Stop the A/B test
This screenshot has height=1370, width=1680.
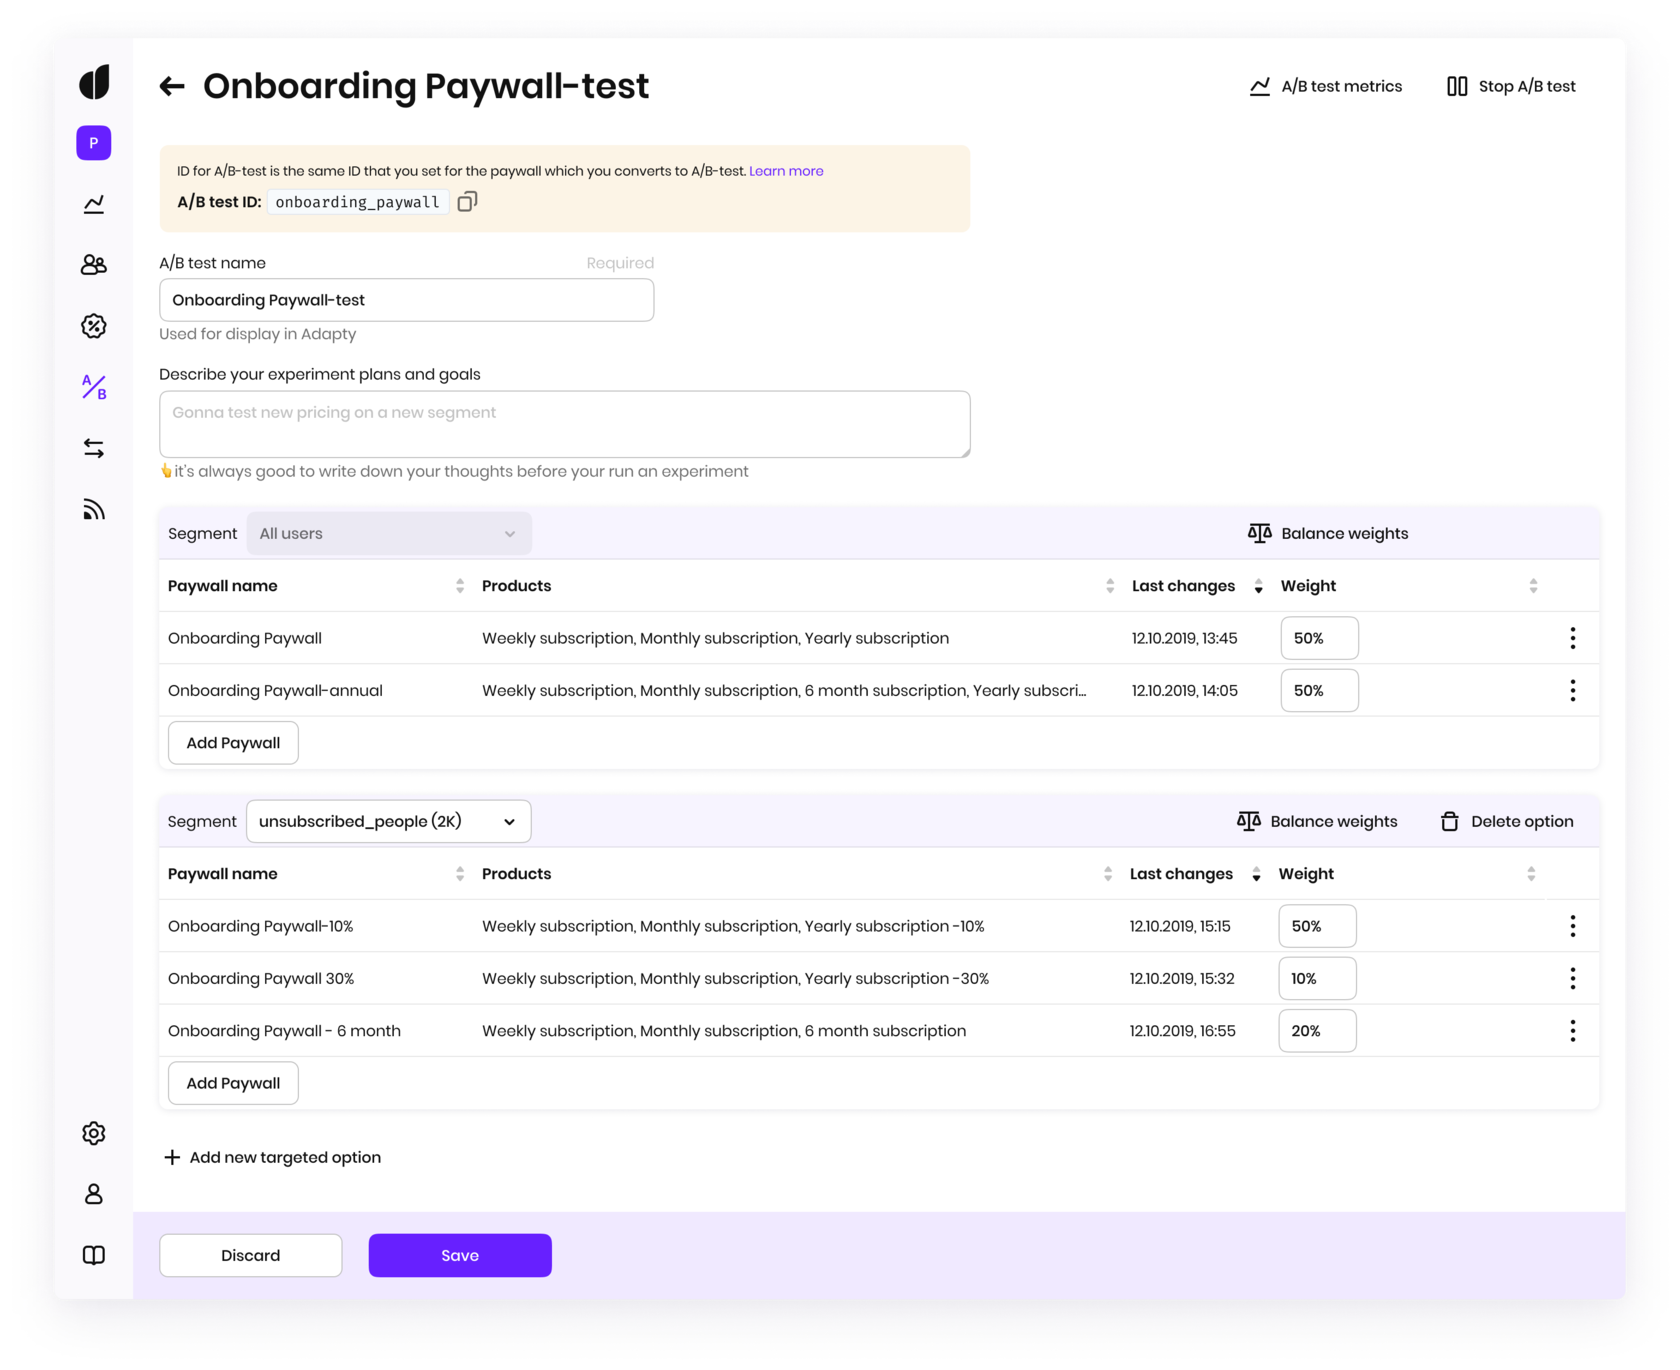(1511, 87)
